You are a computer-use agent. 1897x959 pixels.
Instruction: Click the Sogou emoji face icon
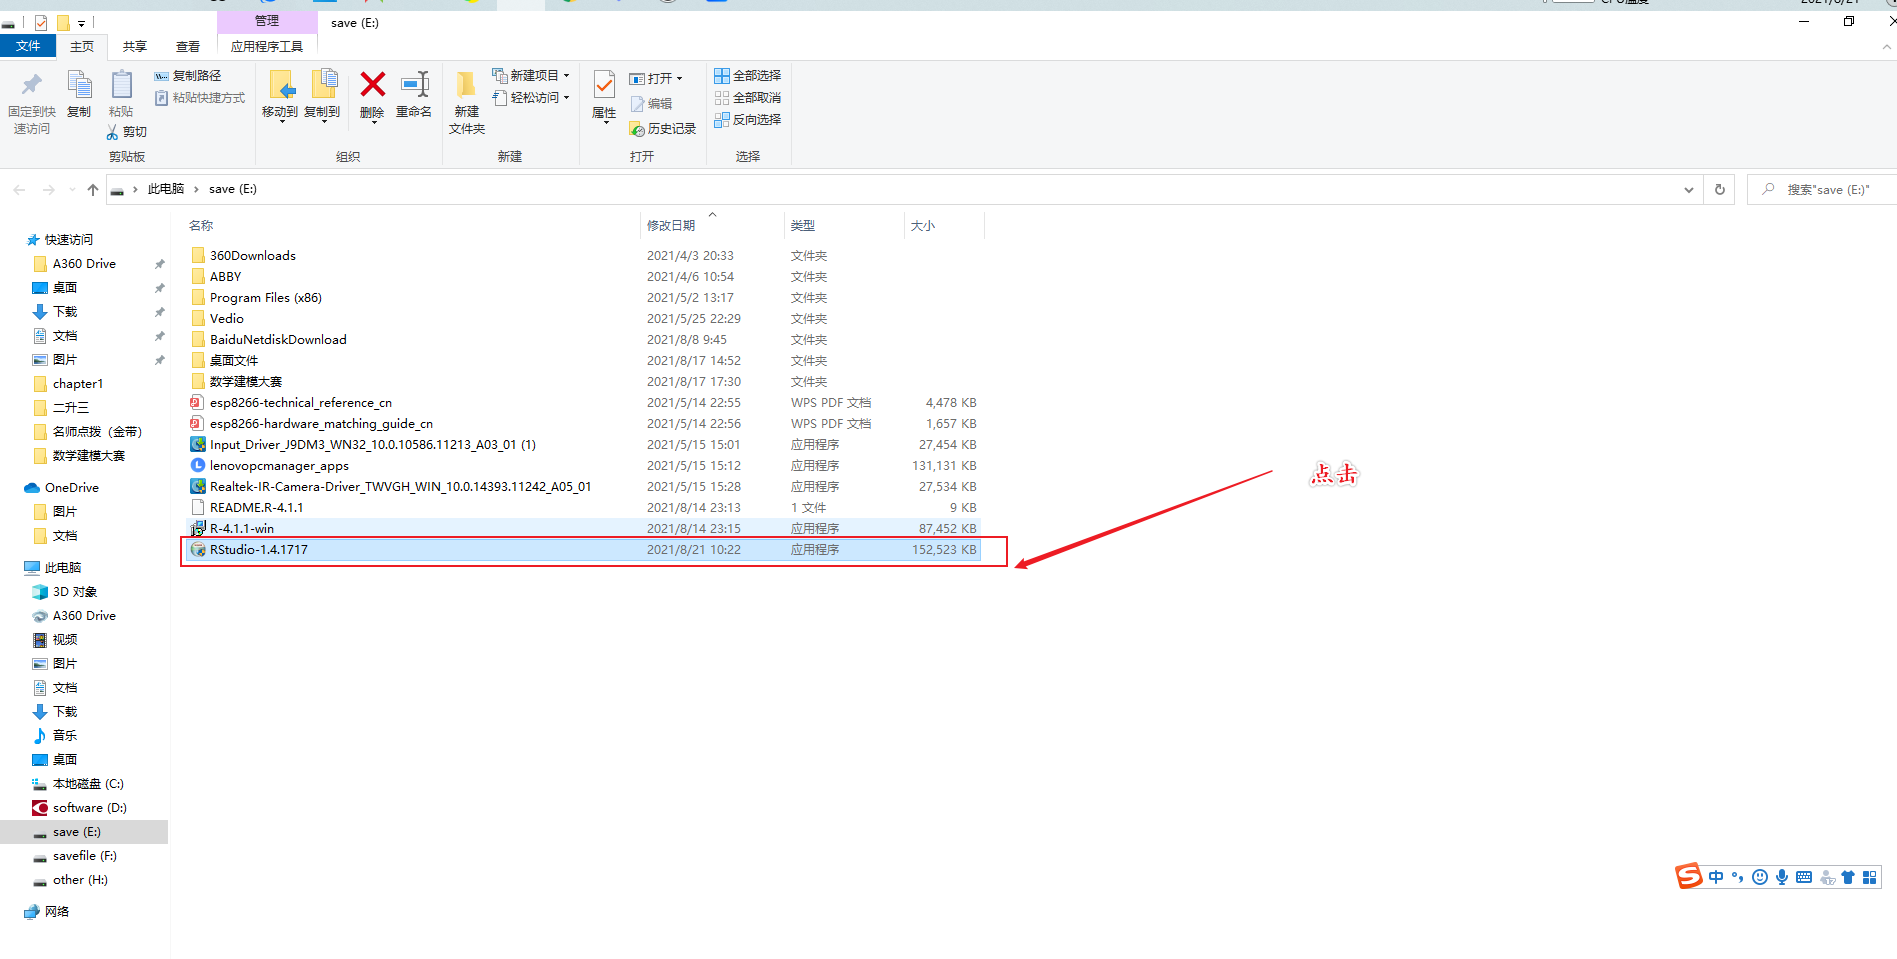click(1760, 877)
